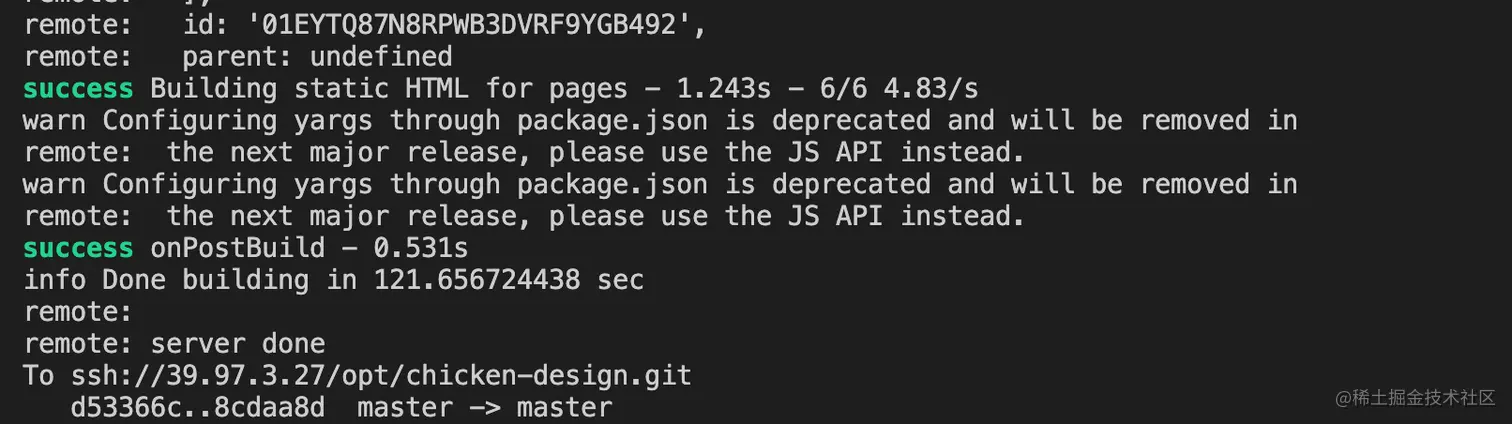Click the '6/6 4.83/s' page count text
1512x424 pixels.
pos(900,89)
